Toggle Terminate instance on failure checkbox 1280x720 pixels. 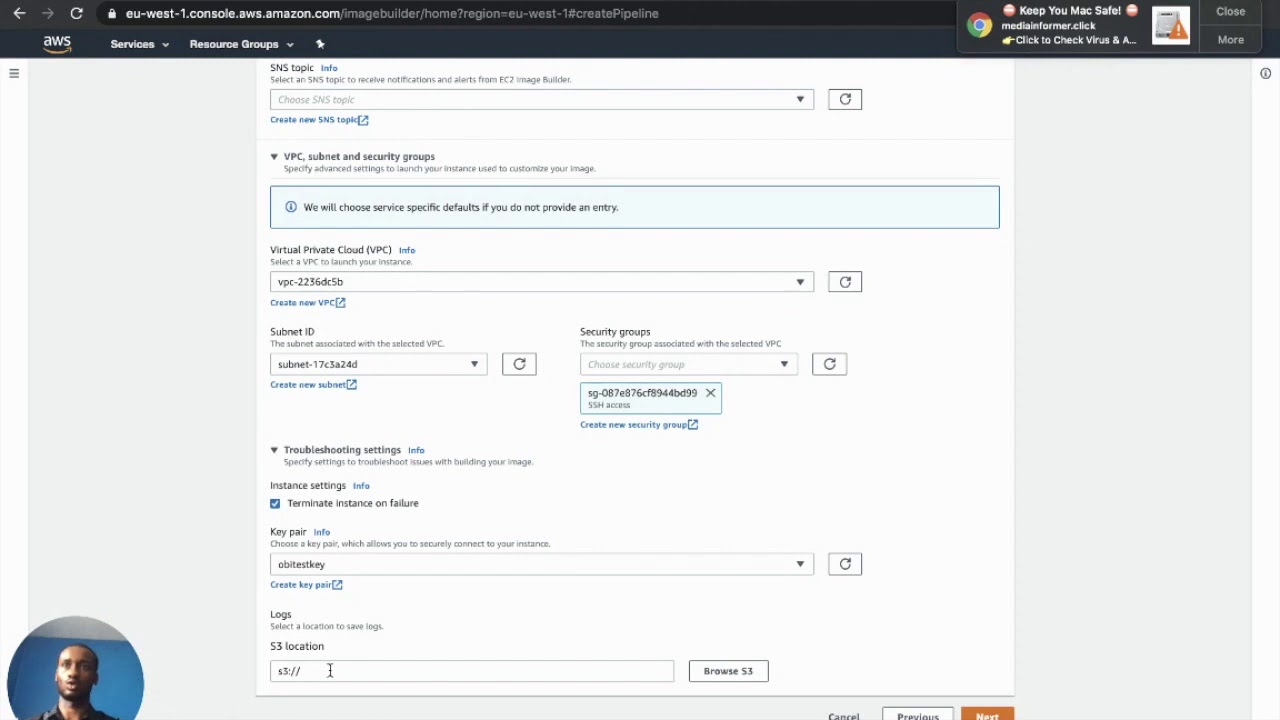[275, 503]
